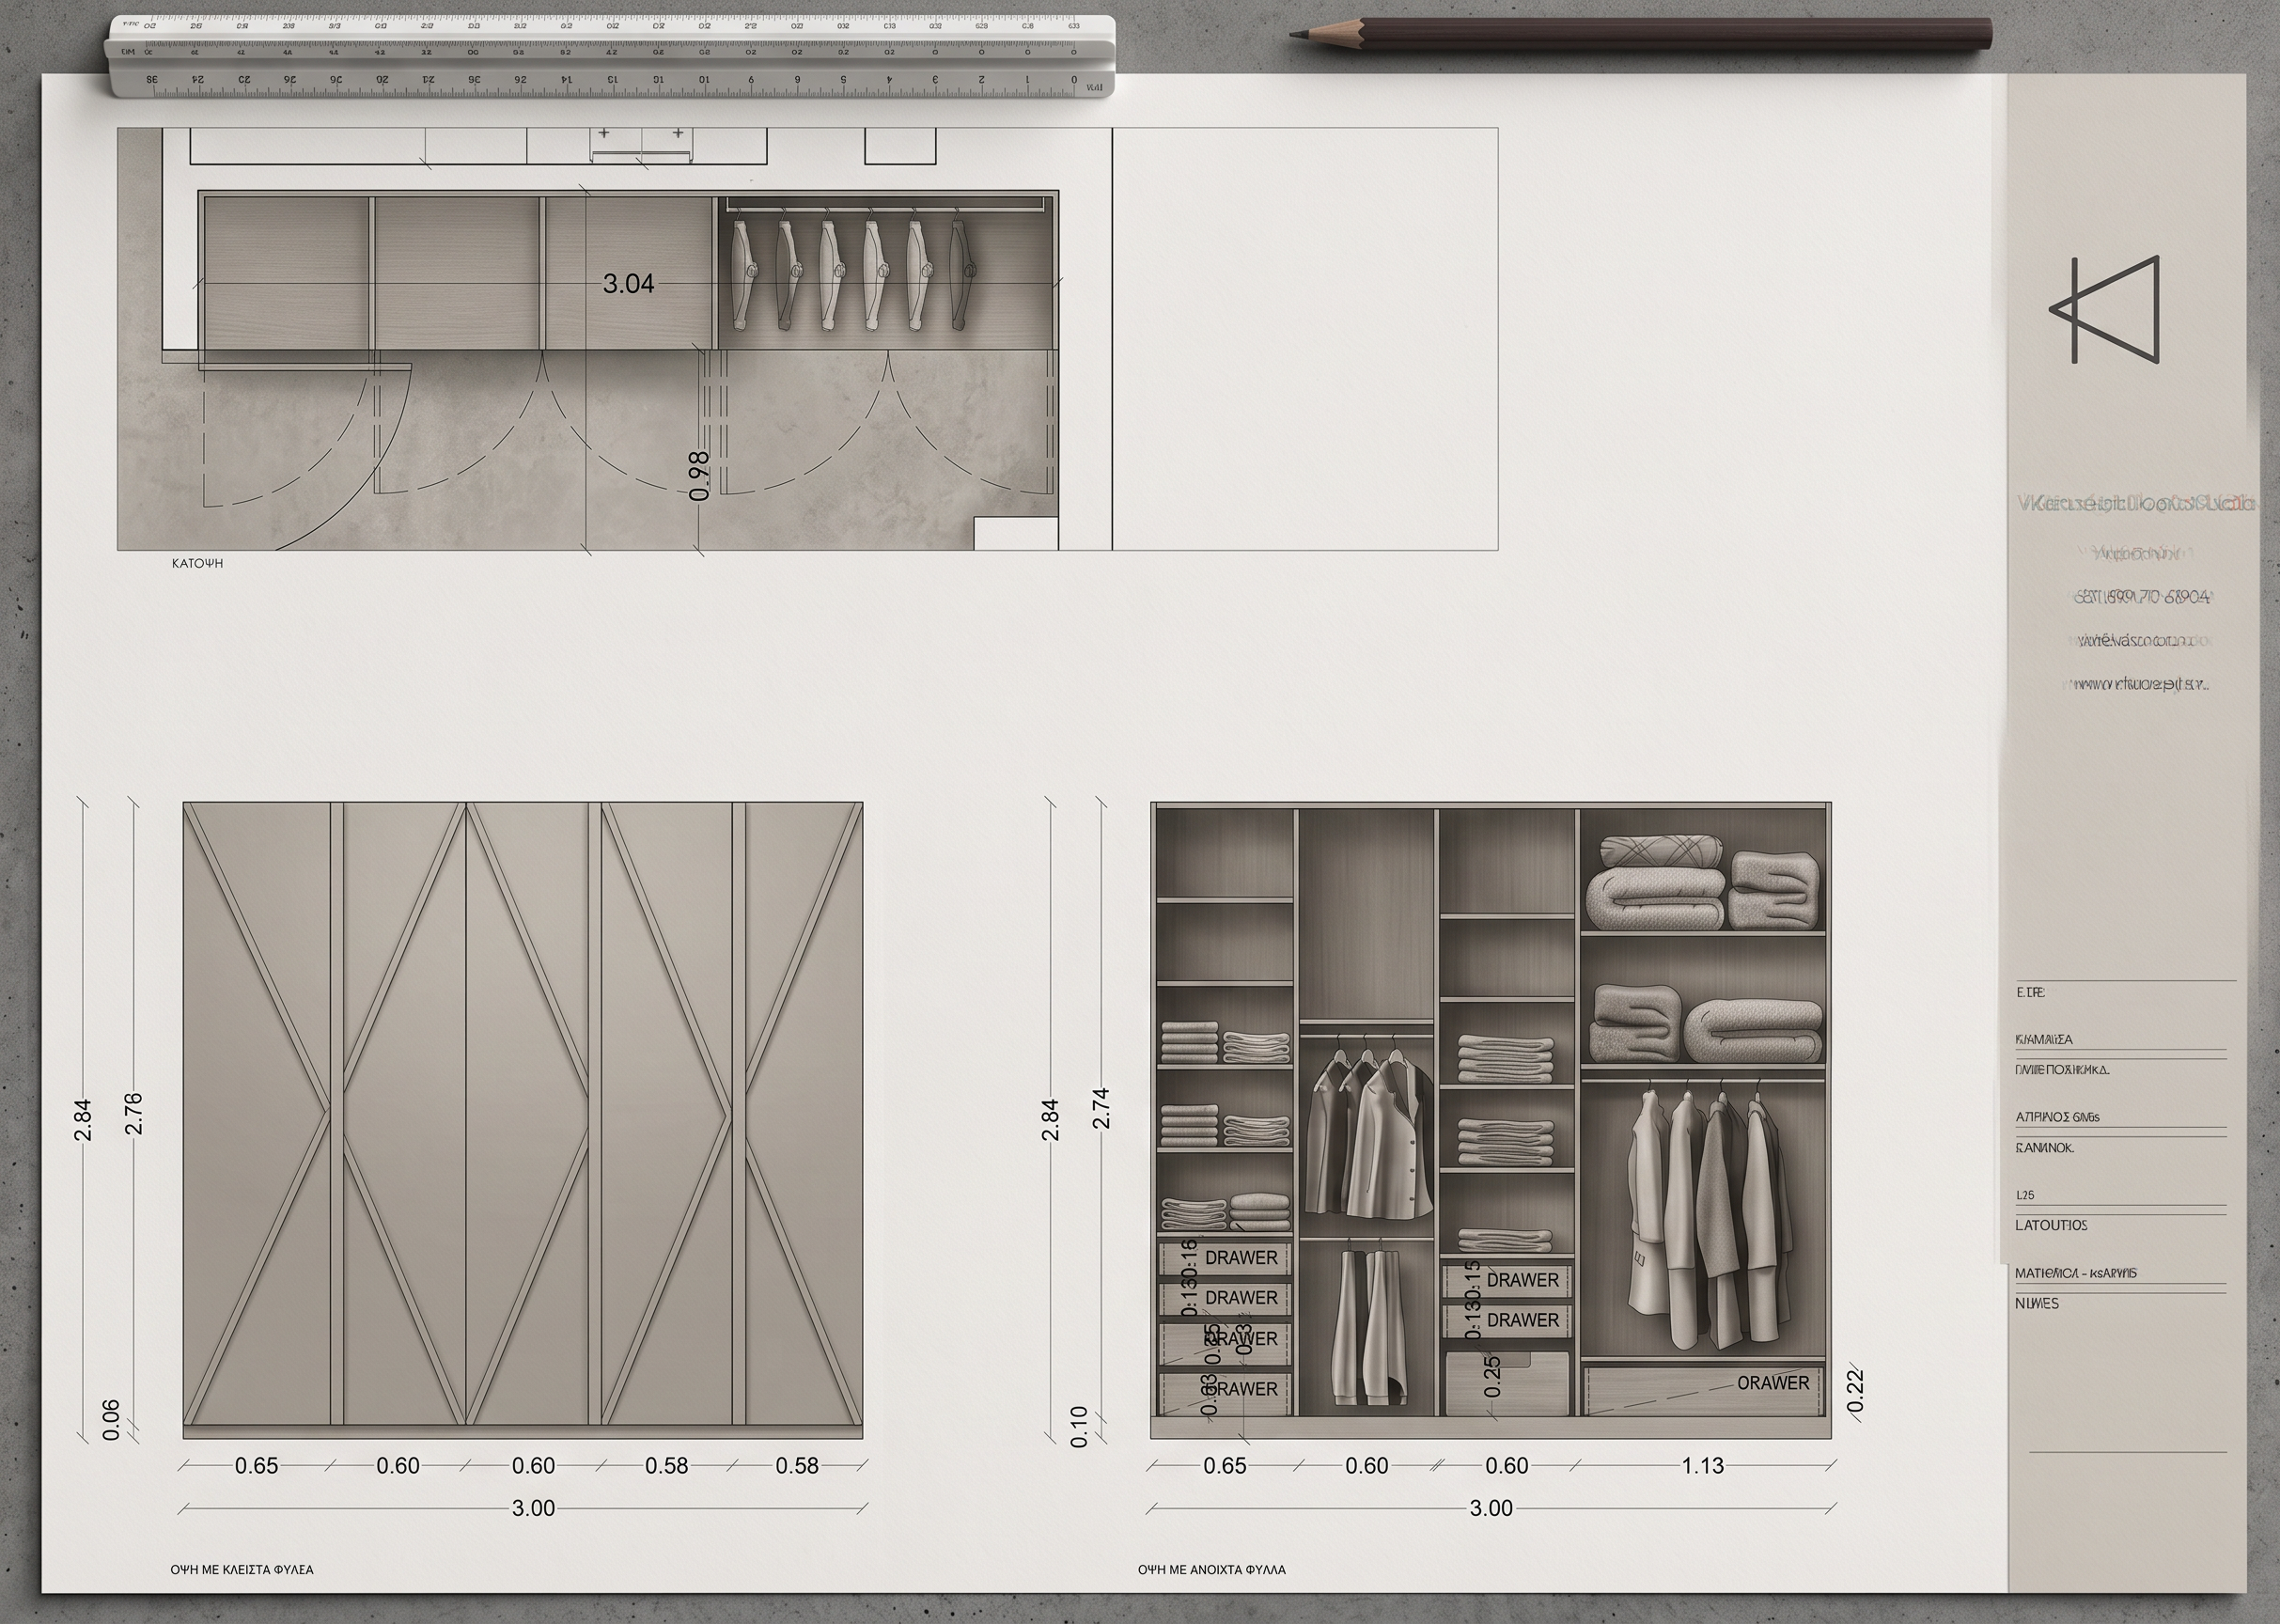Select the first 0.60 under the open-door elevation
2280x1624 pixels.
(1366, 1466)
